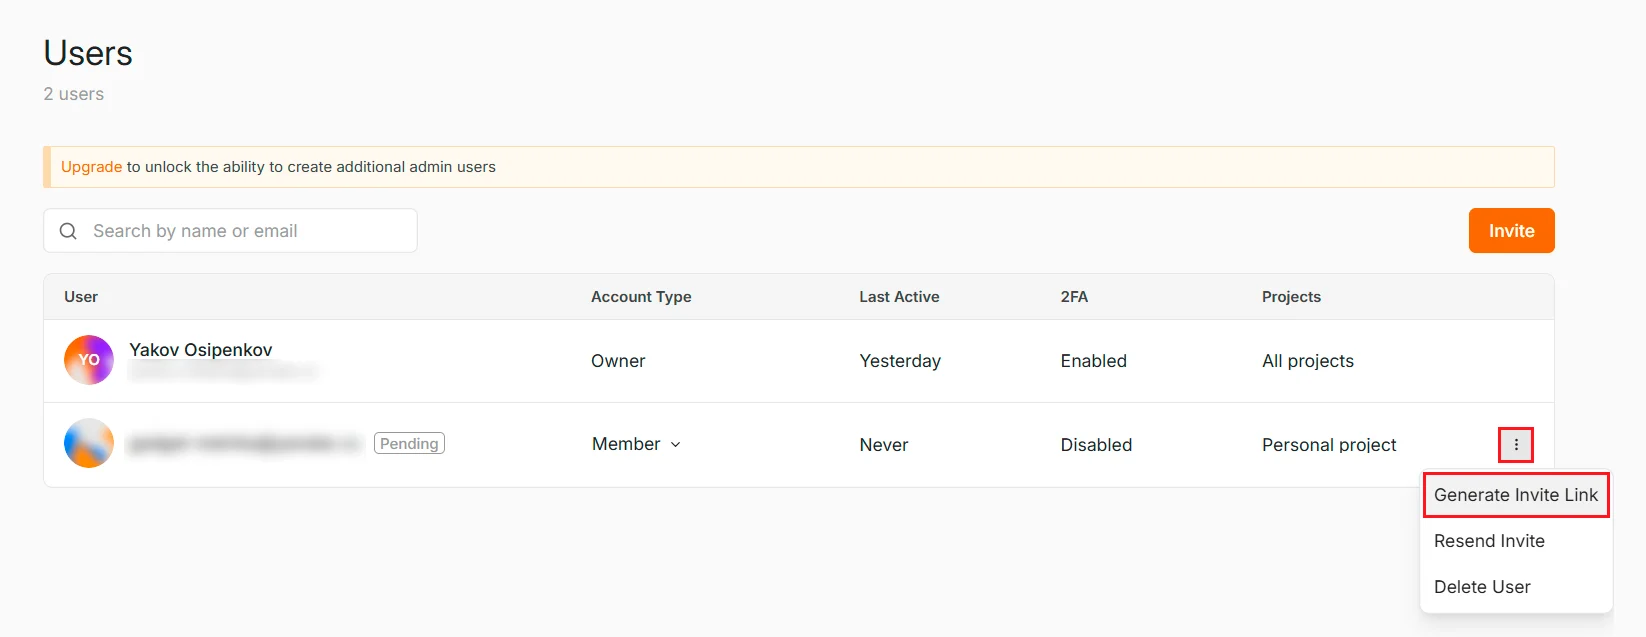Click the Pending status badge
1646x637 pixels.
tap(409, 443)
